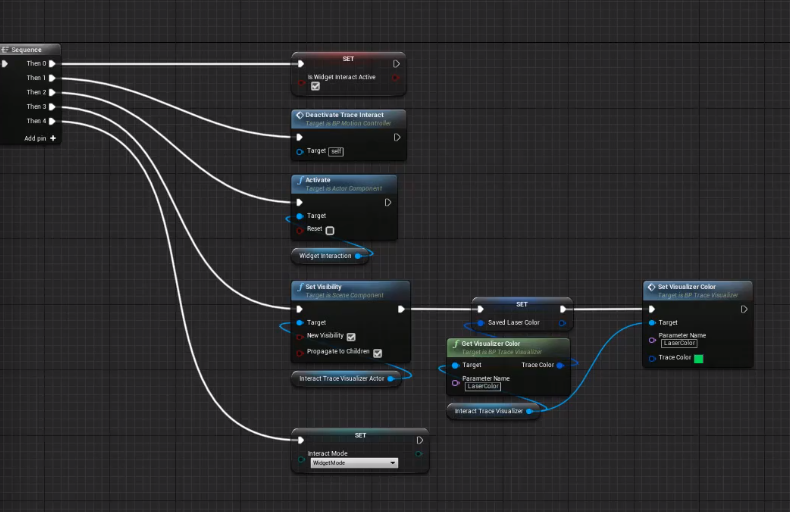Screen dimensions: 790x512
Task: Click the Widget Interaction variable output pin
Action: 358,256
